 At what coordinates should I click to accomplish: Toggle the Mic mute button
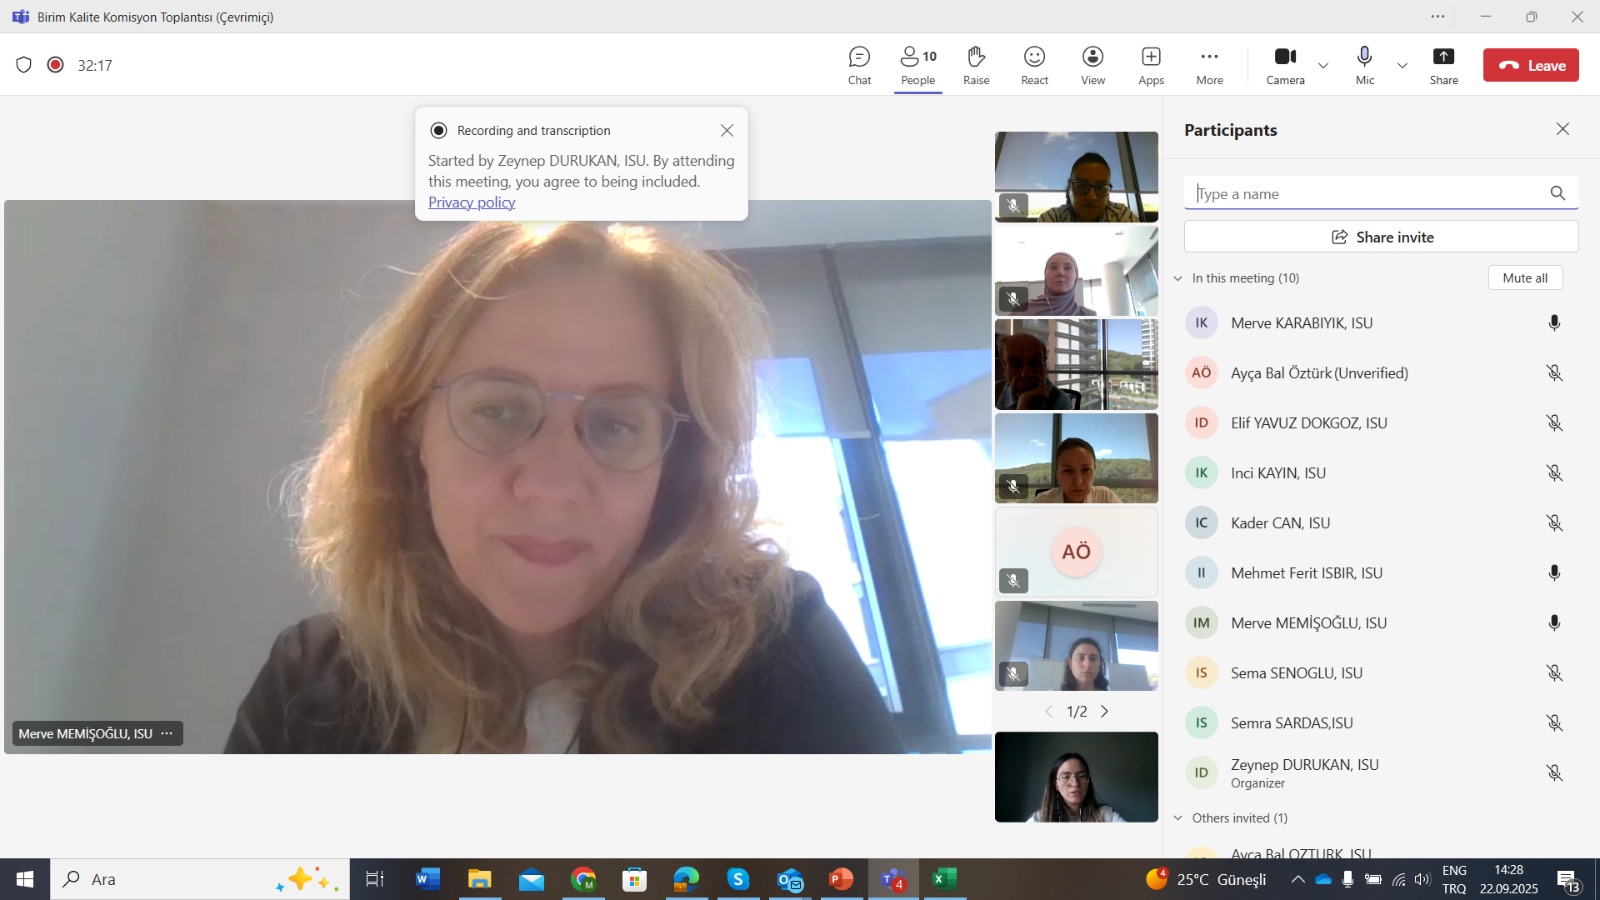[x=1364, y=65]
